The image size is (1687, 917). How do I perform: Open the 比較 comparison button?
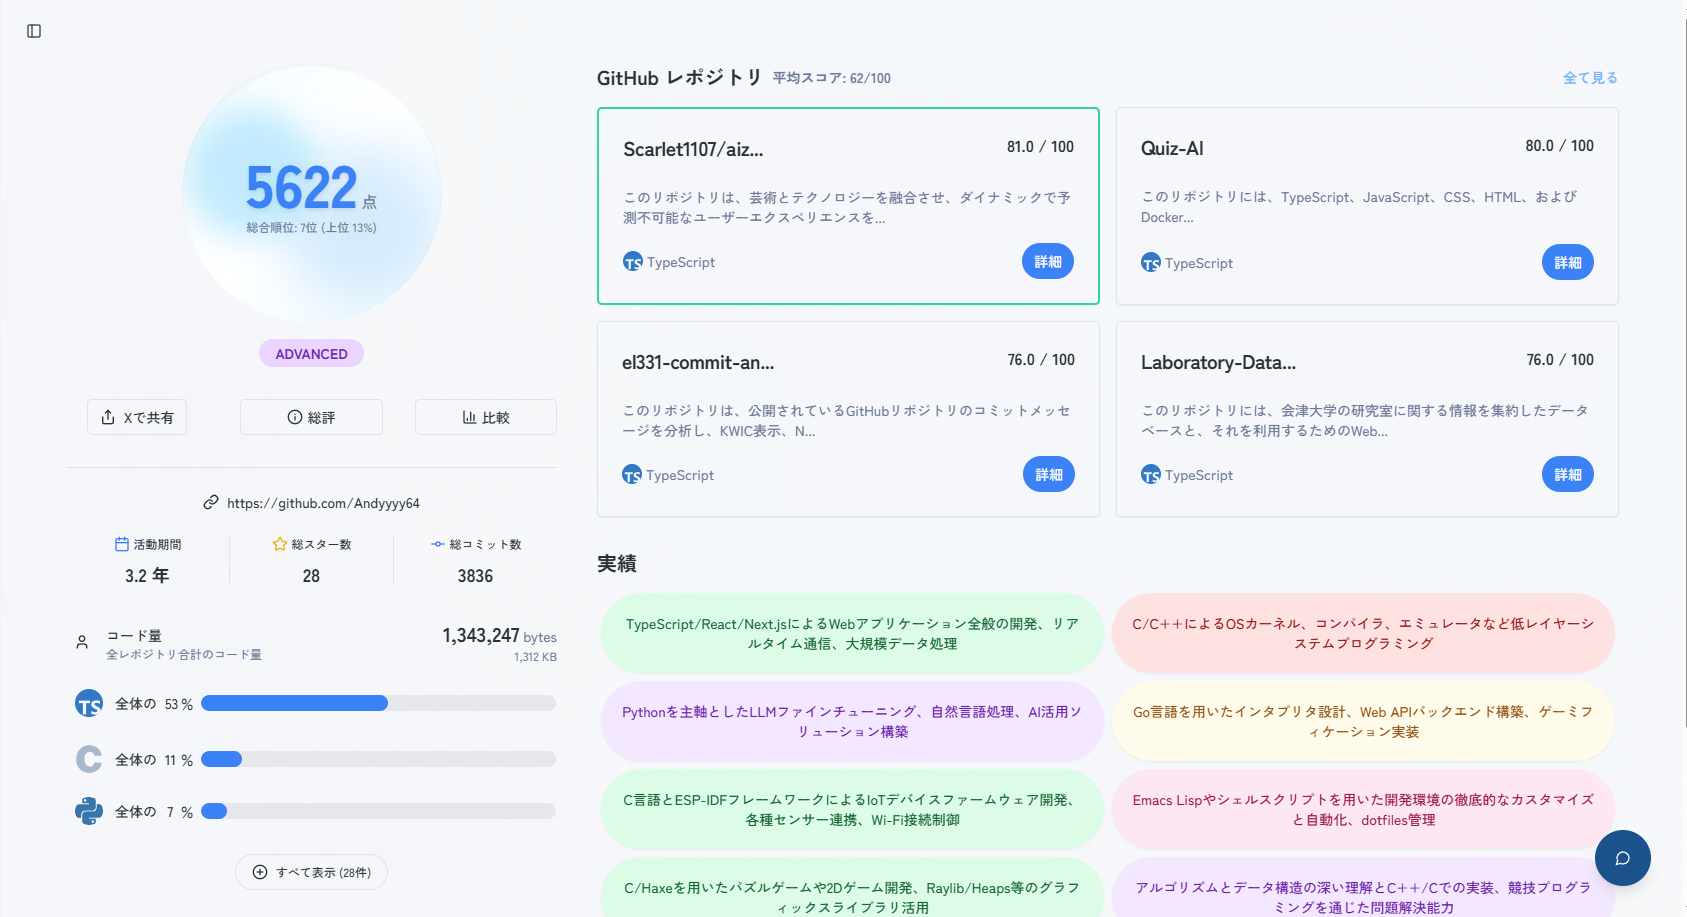point(486,417)
